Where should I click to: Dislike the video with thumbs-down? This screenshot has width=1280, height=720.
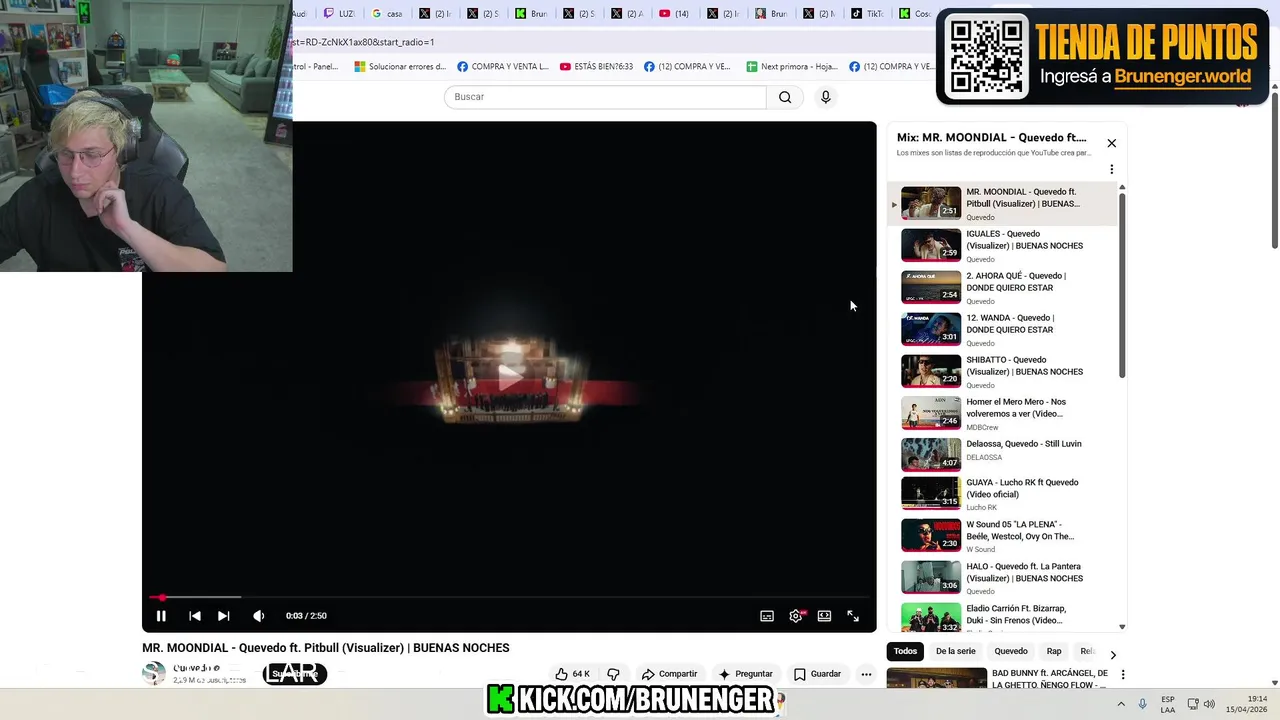pyautogui.click(x=614, y=674)
